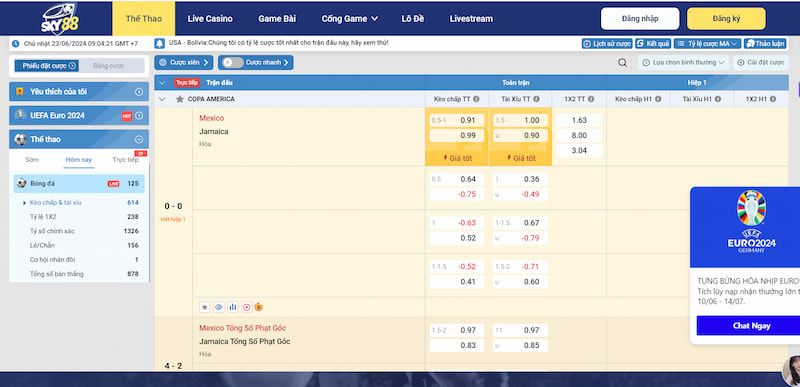Click Giá tốt under Kèo chấp
The image size is (800, 387).
tap(457, 159)
